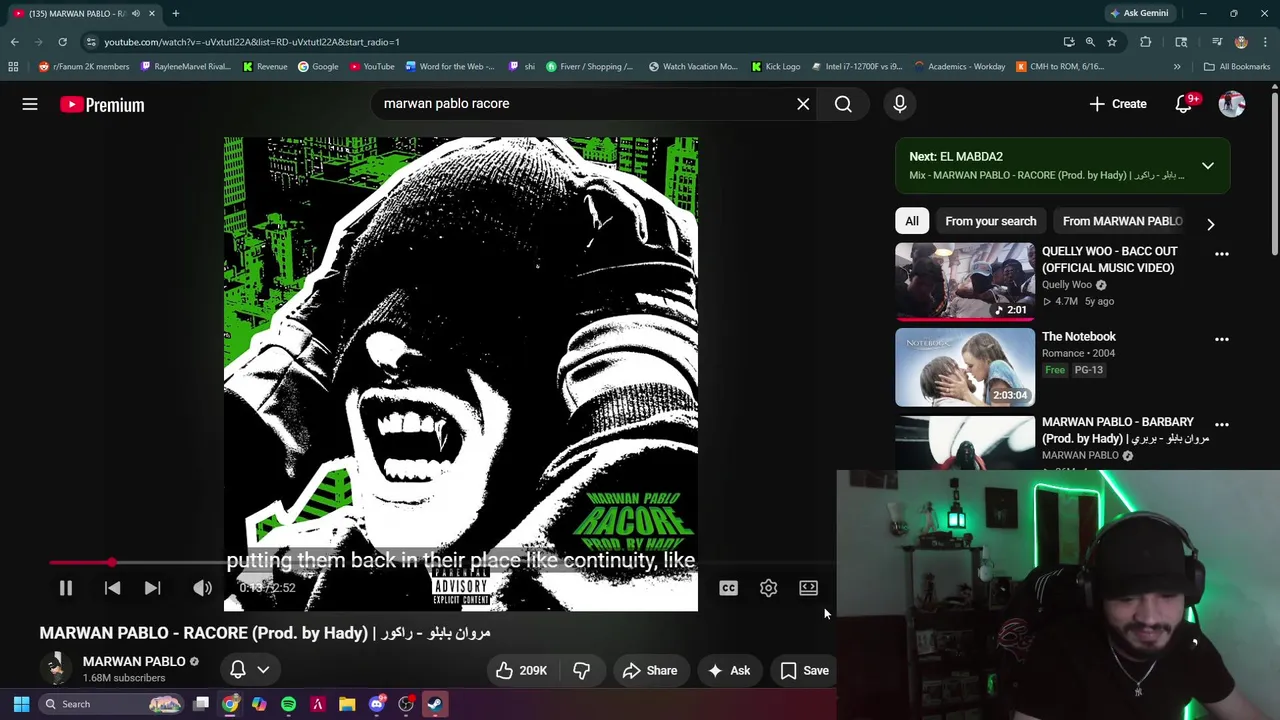Go back in browser history
Viewport: 1280px width, 720px height.
(x=14, y=42)
